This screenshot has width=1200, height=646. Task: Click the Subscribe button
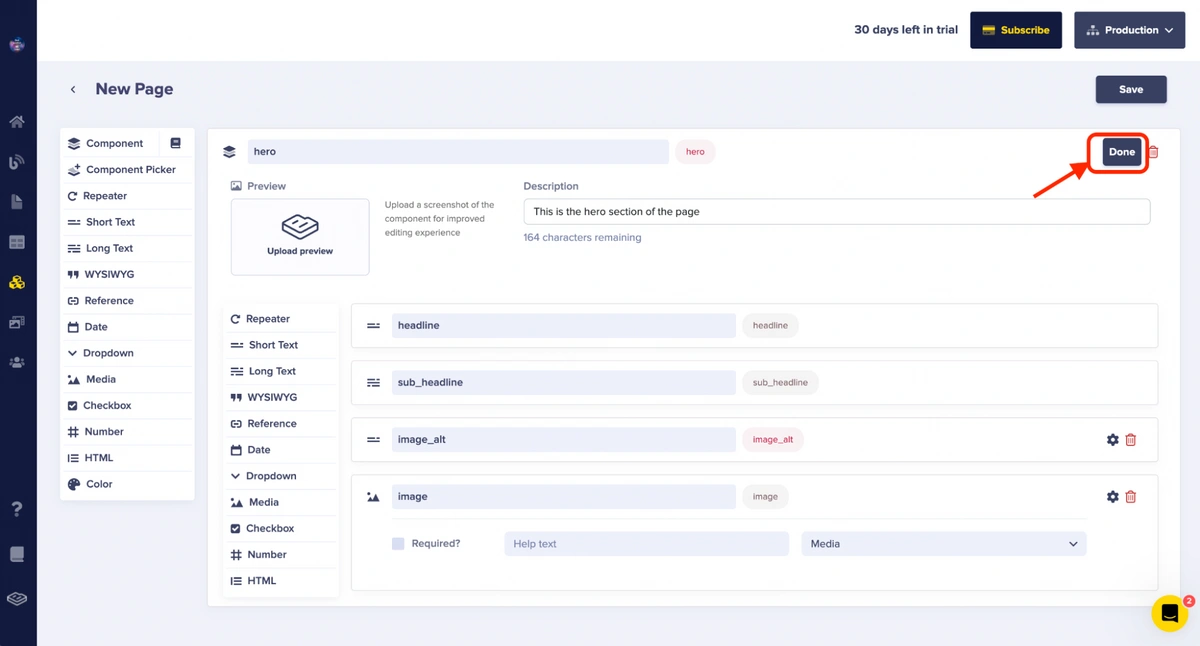pos(1015,30)
